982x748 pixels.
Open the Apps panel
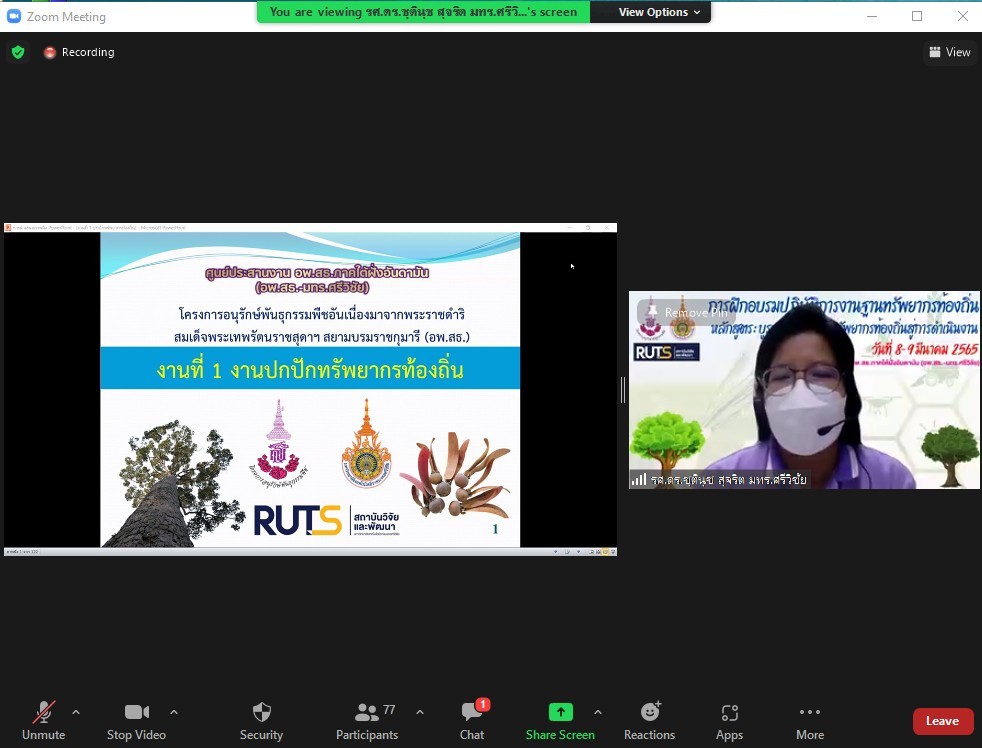(x=729, y=720)
